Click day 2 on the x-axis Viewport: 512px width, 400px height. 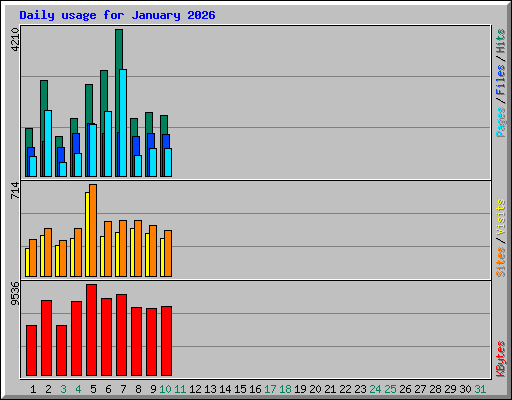pyautogui.click(x=48, y=389)
